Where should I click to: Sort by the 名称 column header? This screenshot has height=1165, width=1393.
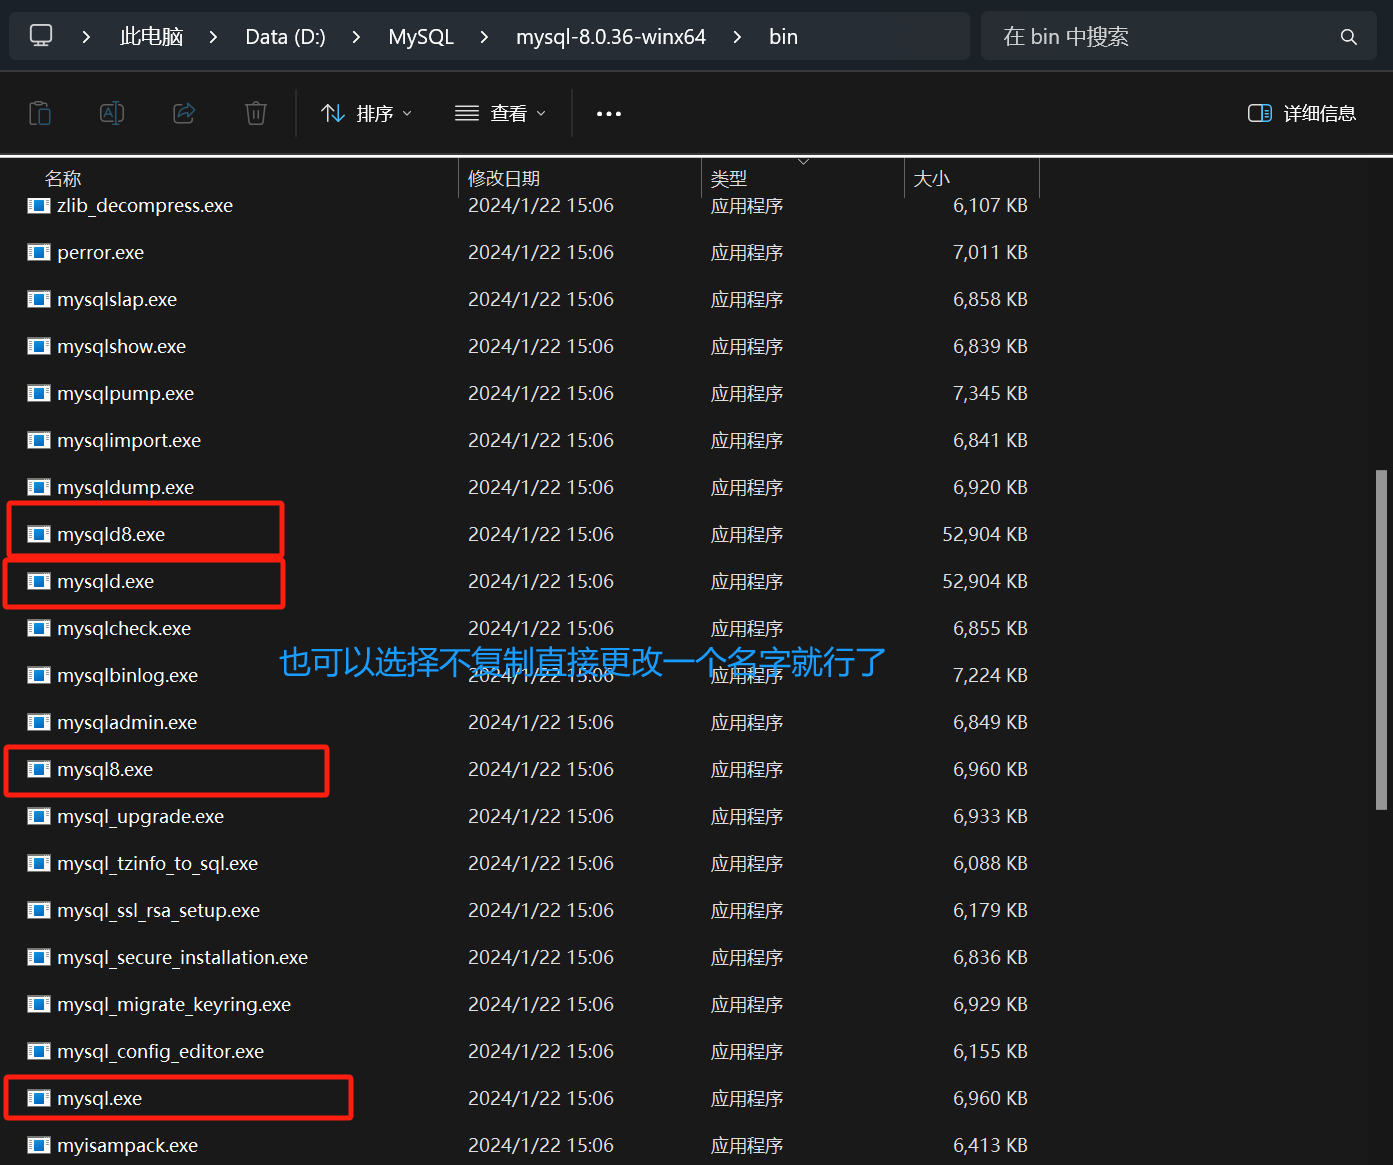pyautogui.click(x=63, y=179)
